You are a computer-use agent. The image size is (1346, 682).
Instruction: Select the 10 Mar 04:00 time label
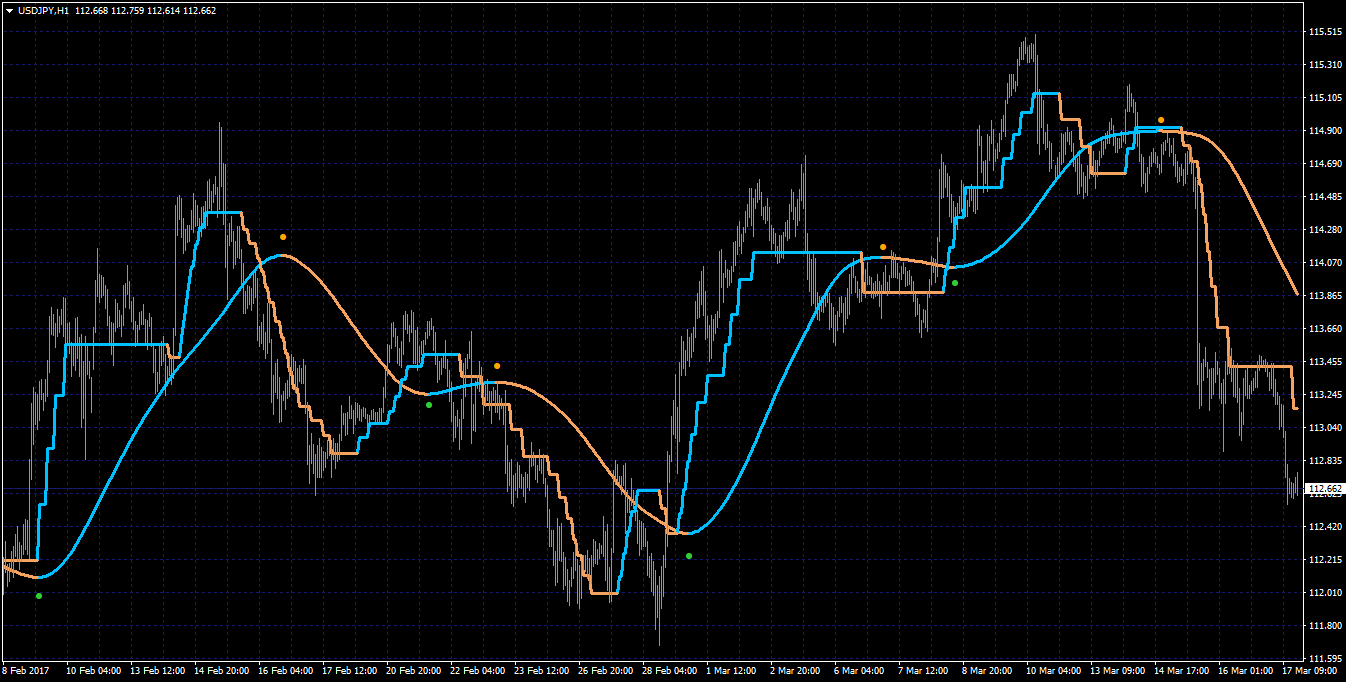[x=1054, y=671]
